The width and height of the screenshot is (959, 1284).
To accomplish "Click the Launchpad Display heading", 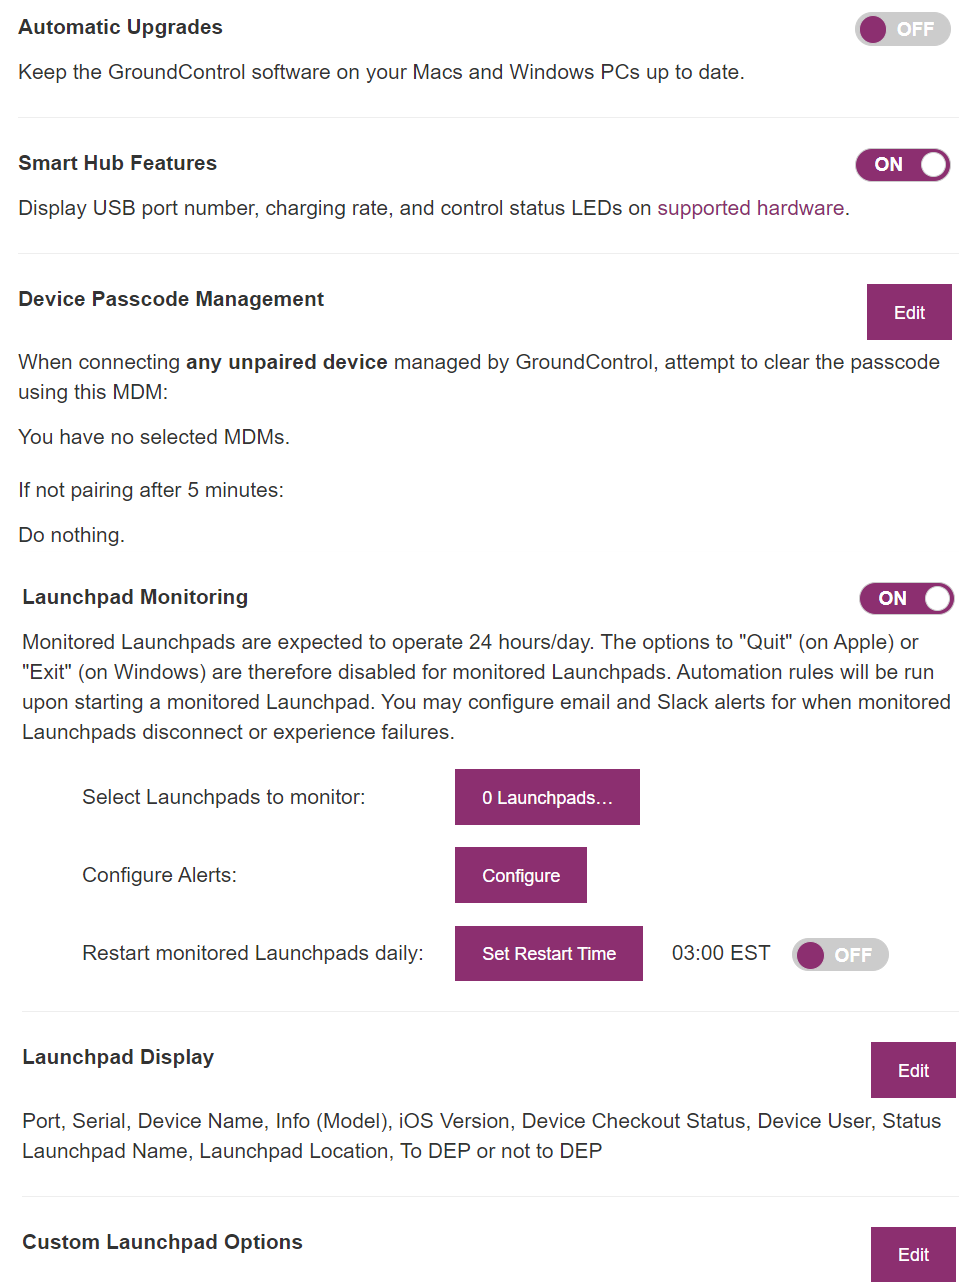I will pyautogui.click(x=118, y=1057).
